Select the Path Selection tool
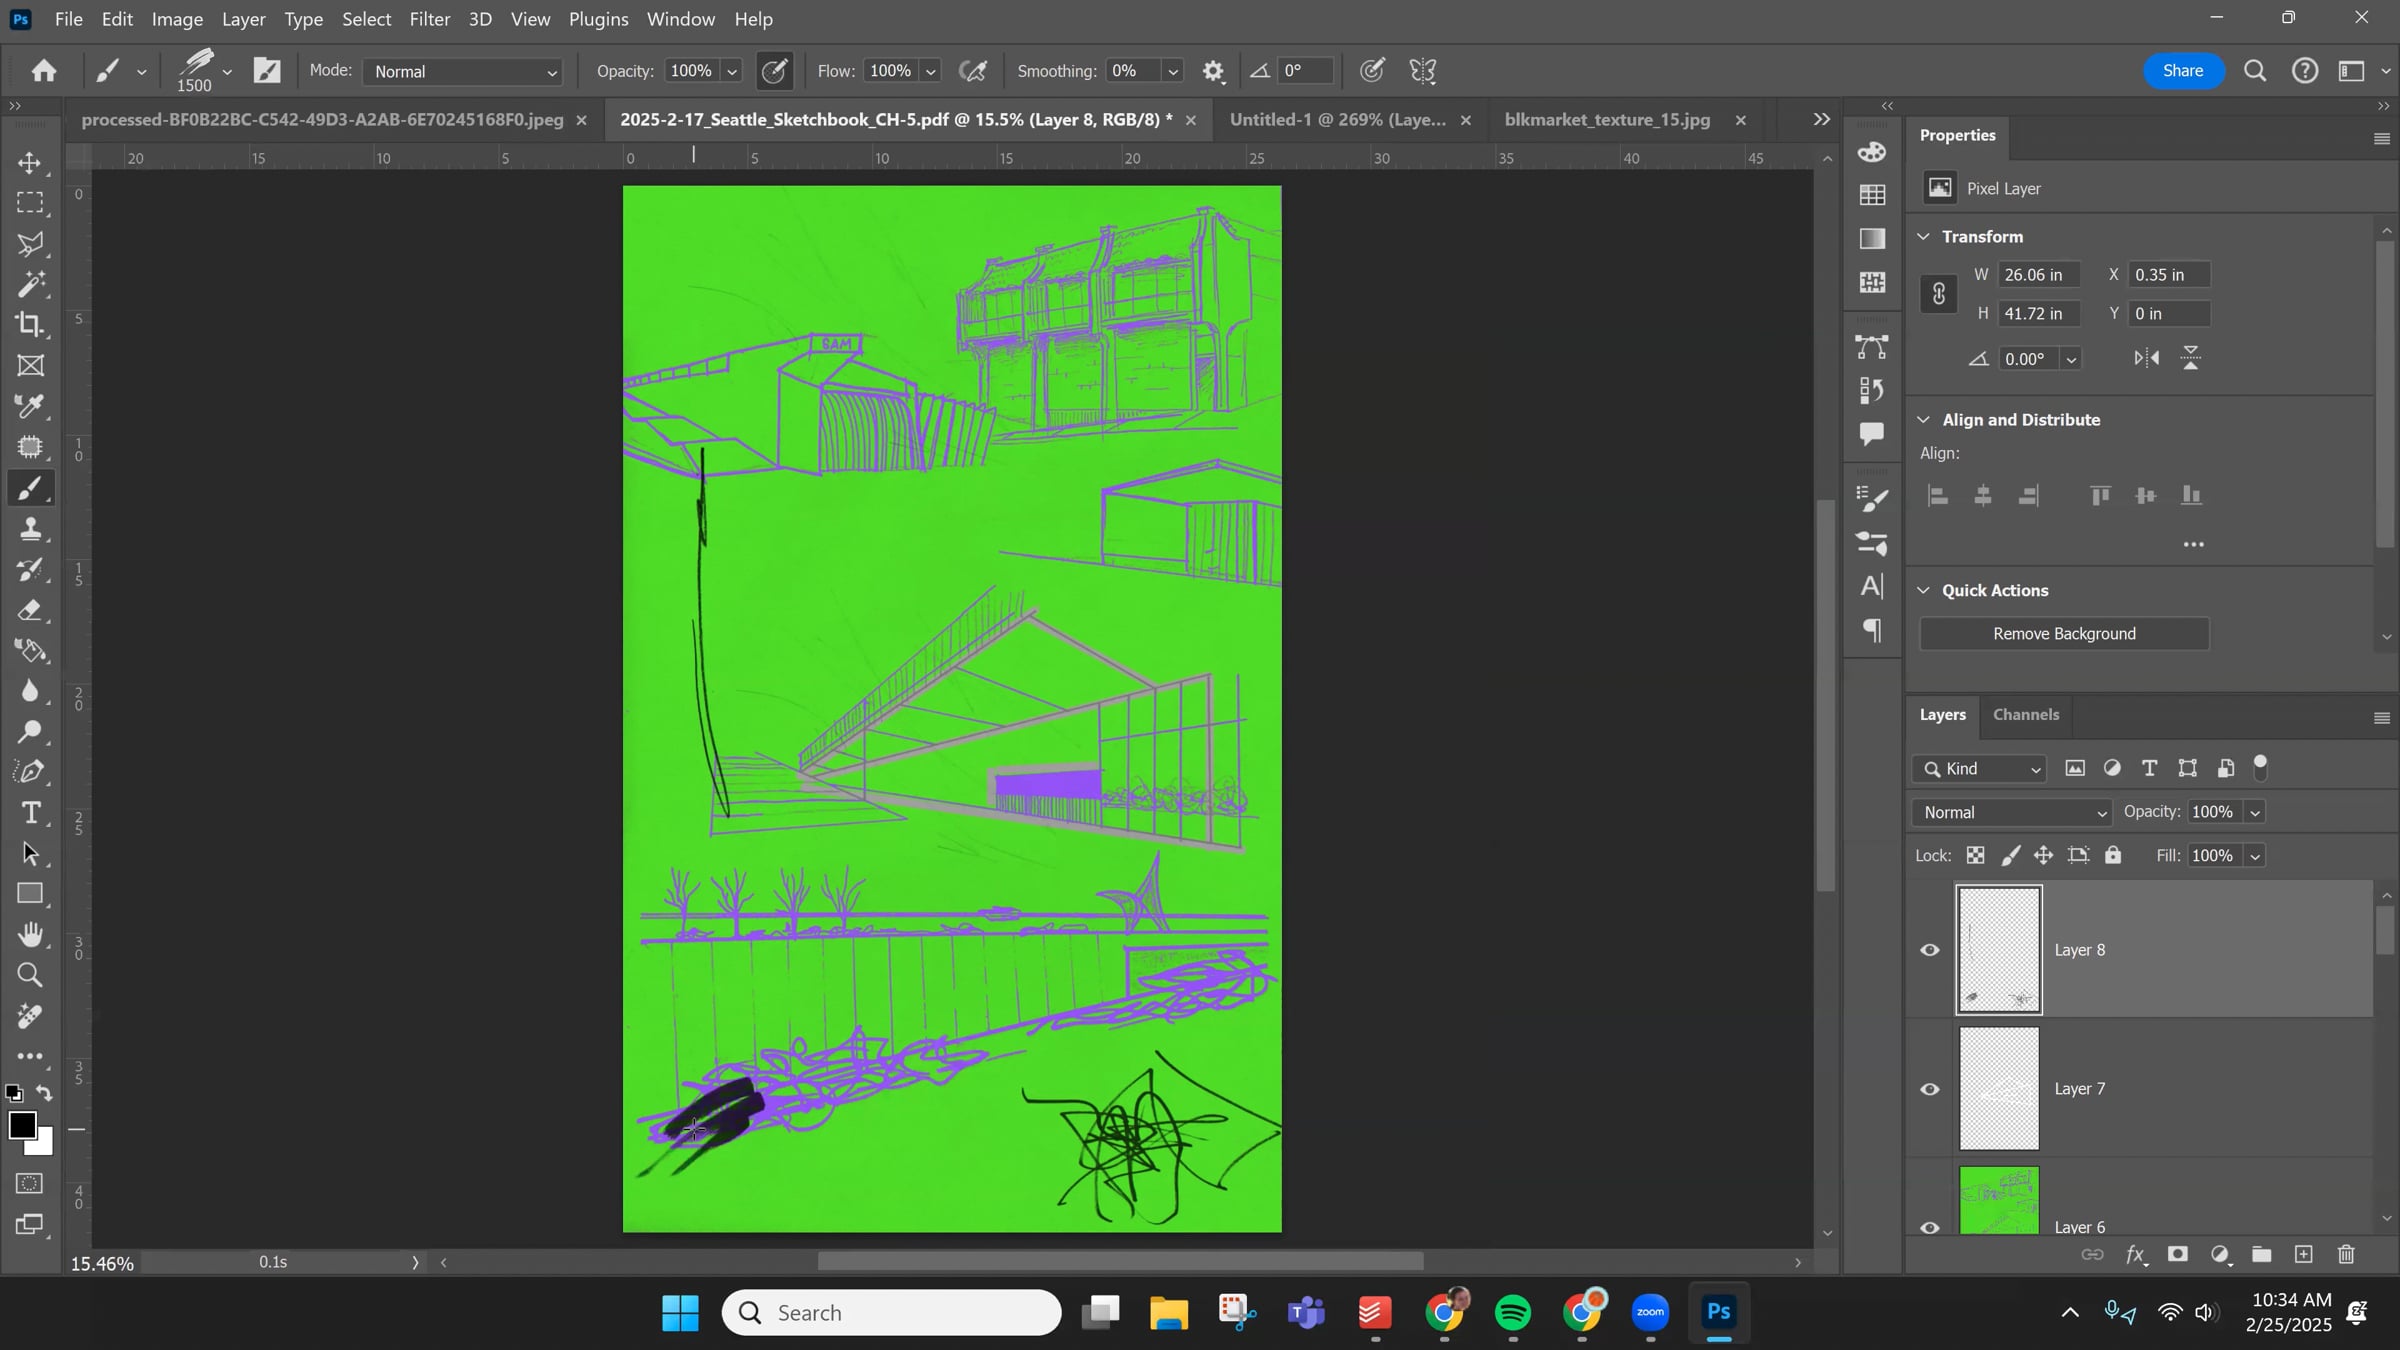This screenshot has width=2400, height=1350. (30, 854)
